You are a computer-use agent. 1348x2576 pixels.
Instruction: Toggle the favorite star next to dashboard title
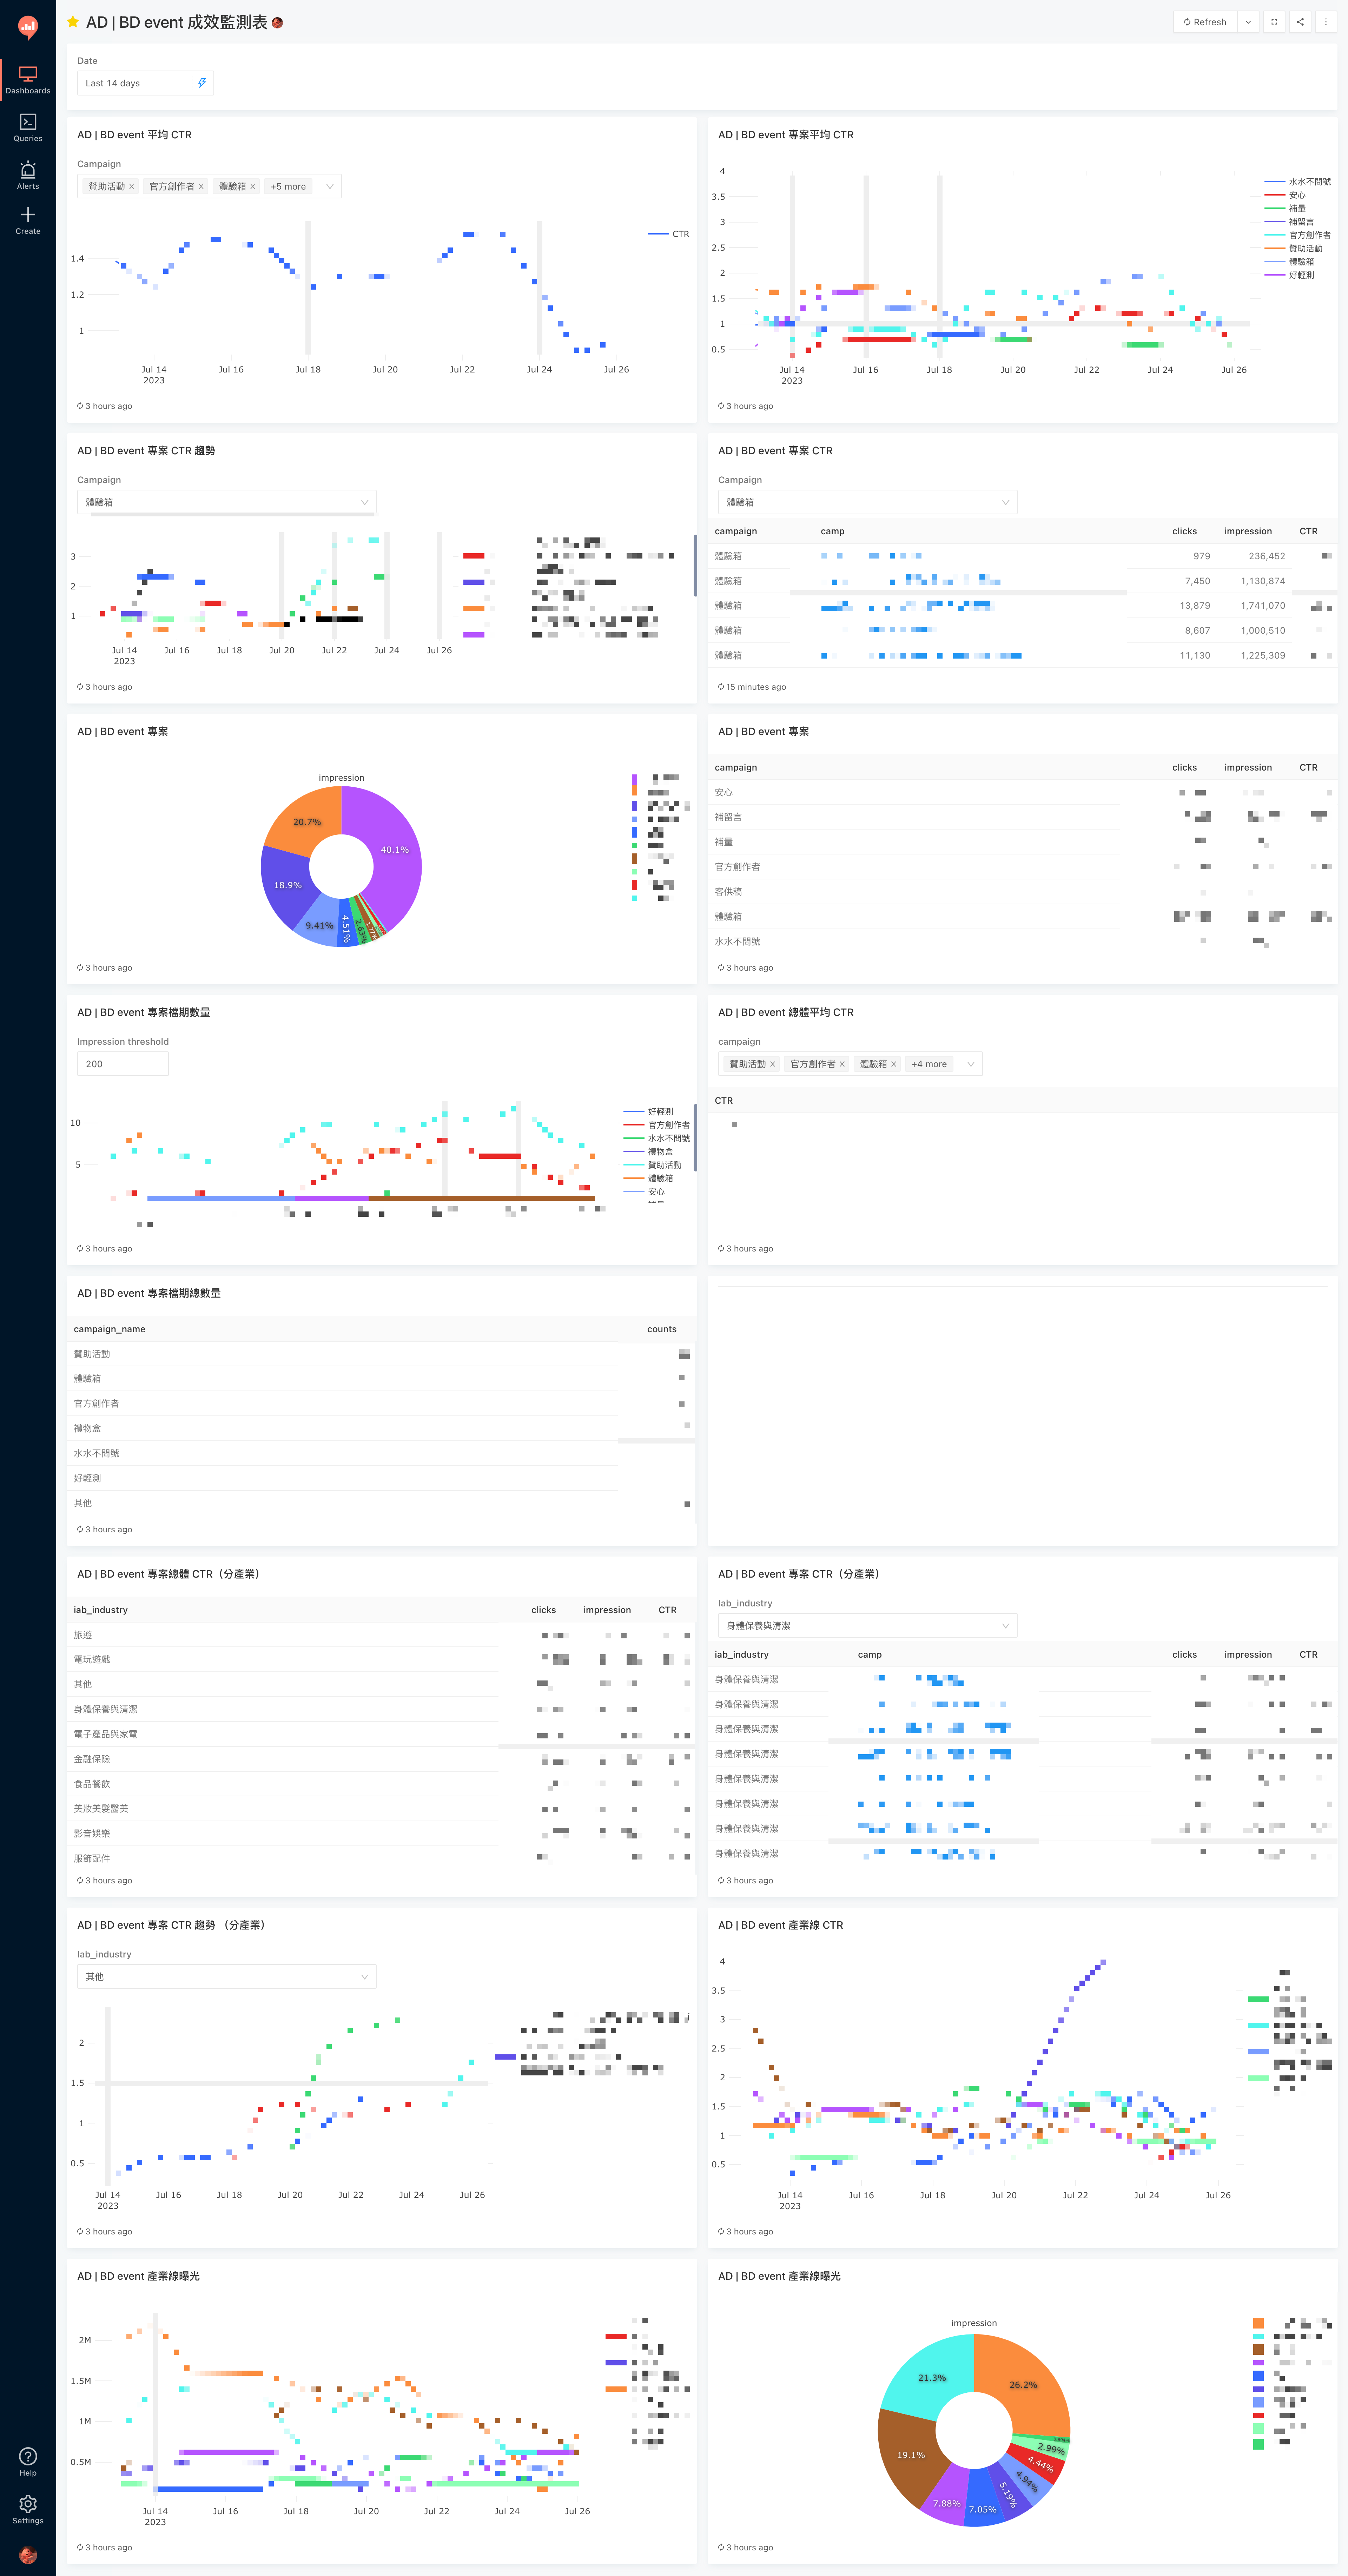pos(73,22)
